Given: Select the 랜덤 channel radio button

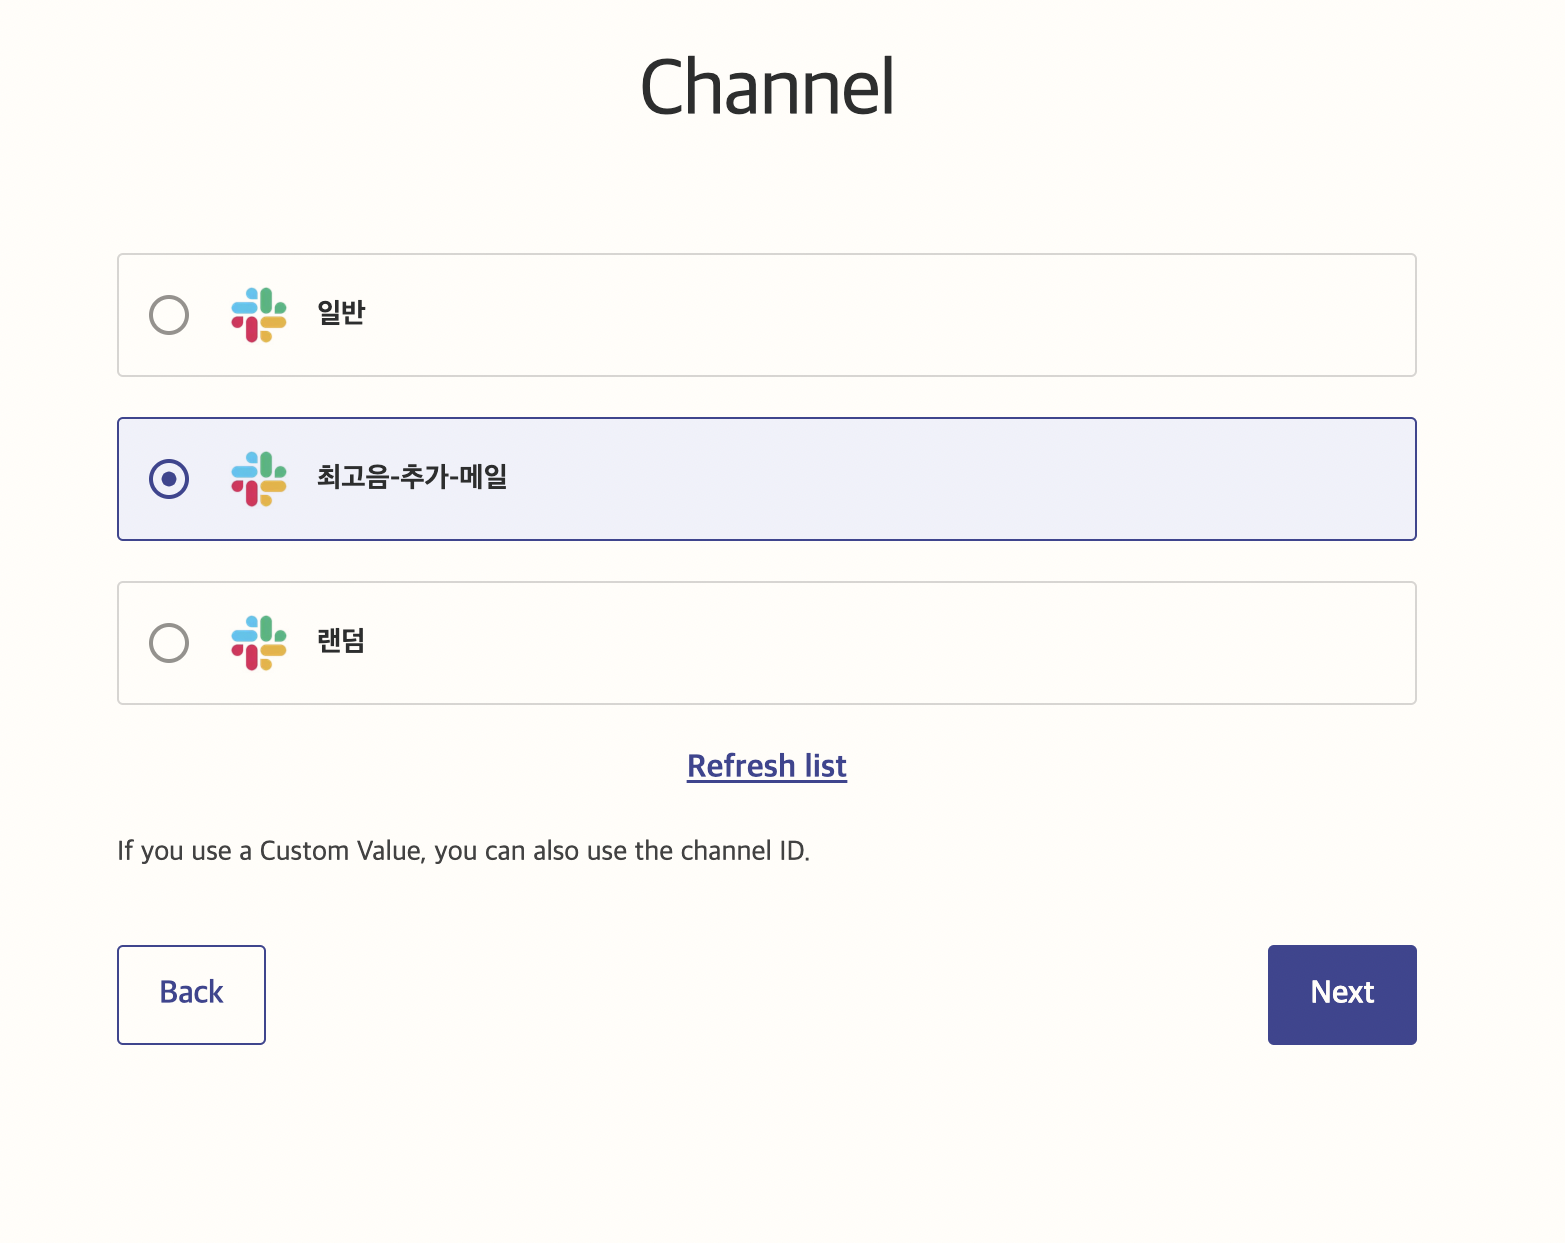Looking at the screenshot, I should point(169,643).
